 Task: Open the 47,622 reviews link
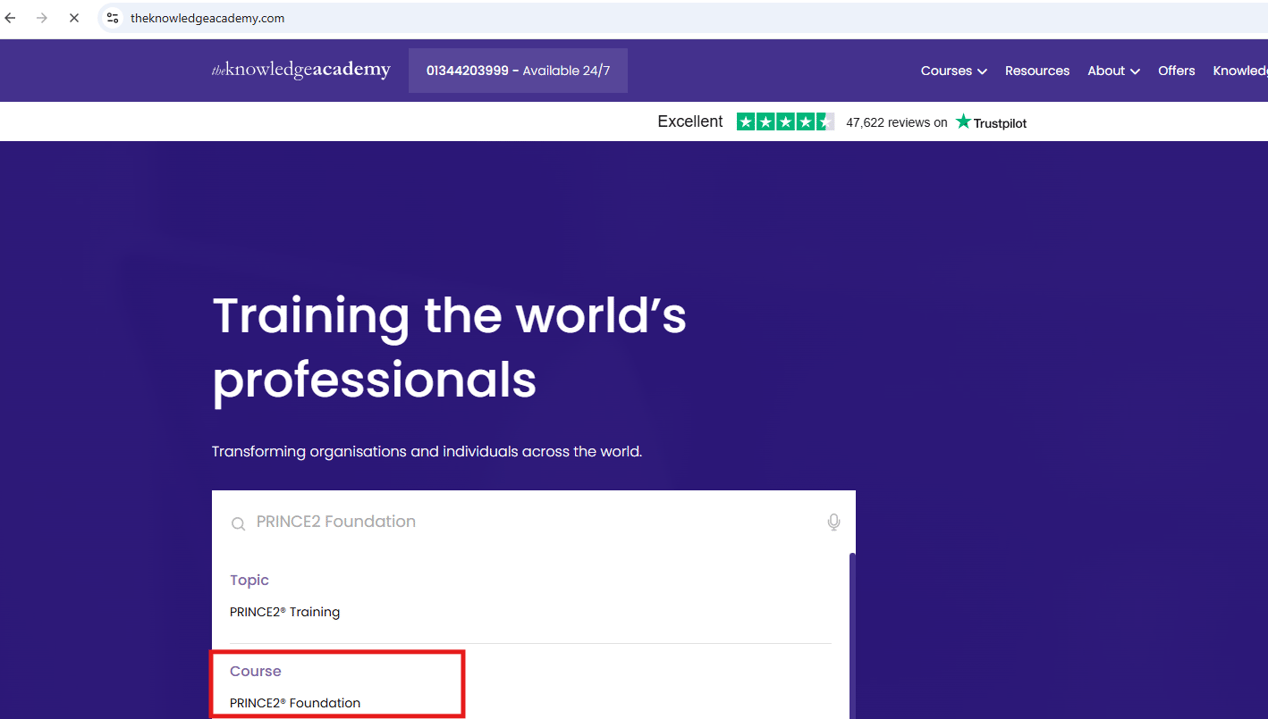pos(897,123)
